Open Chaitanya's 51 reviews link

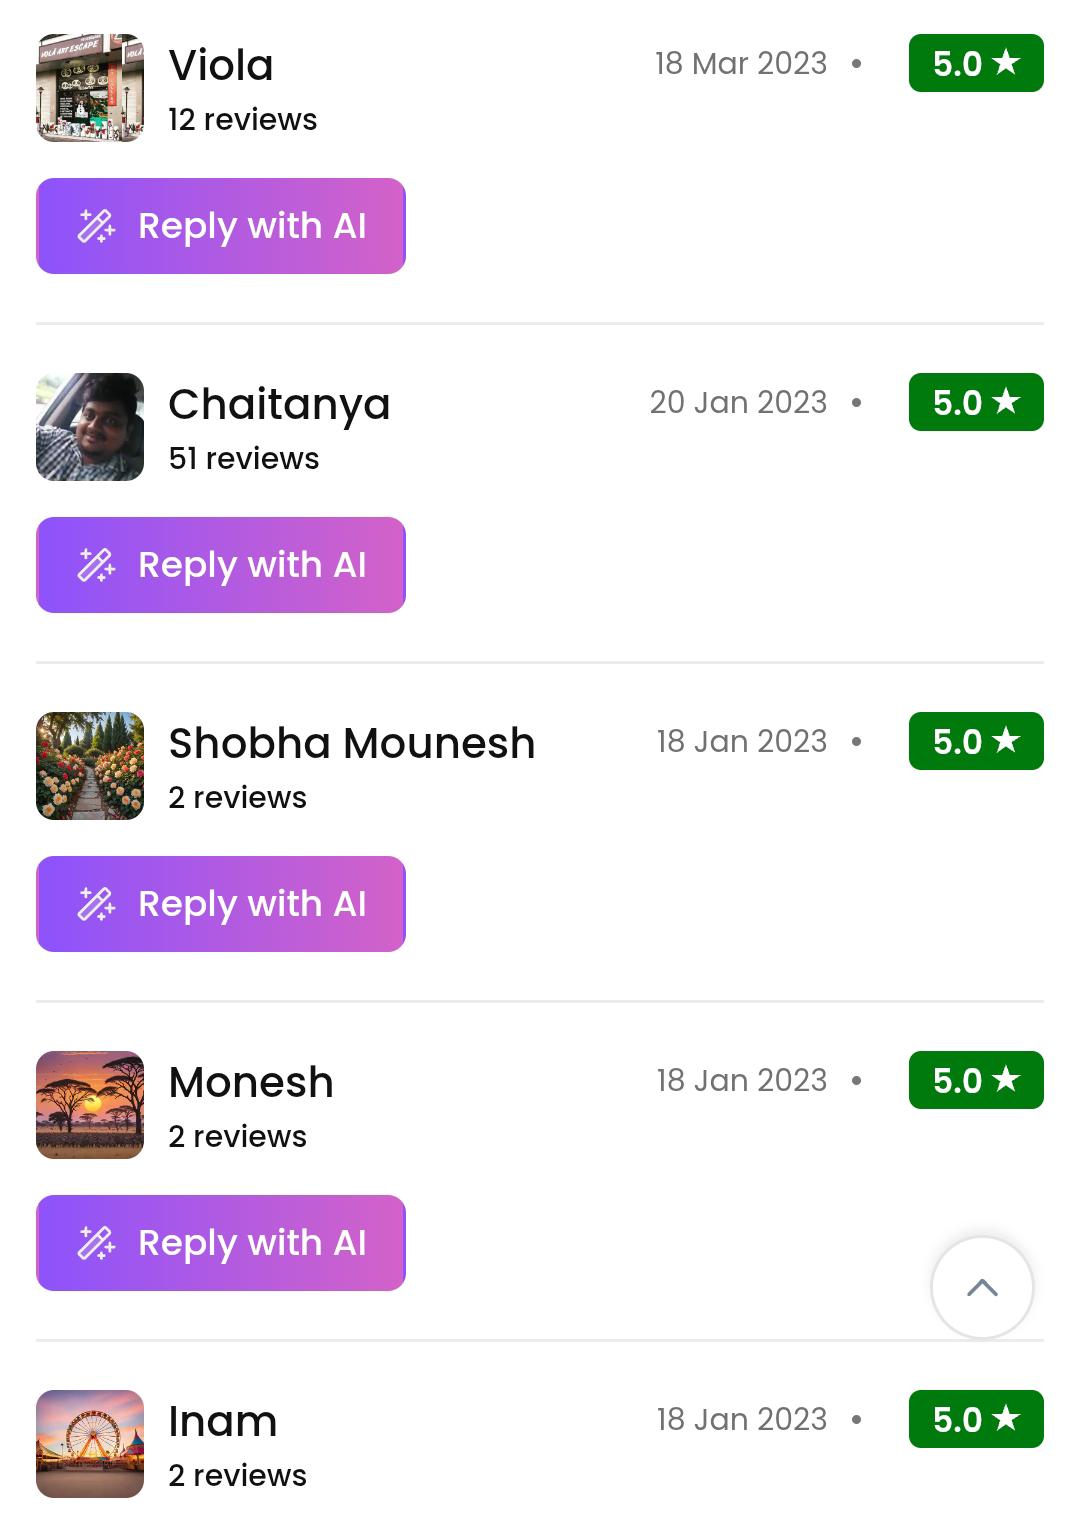click(x=244, y=459)
